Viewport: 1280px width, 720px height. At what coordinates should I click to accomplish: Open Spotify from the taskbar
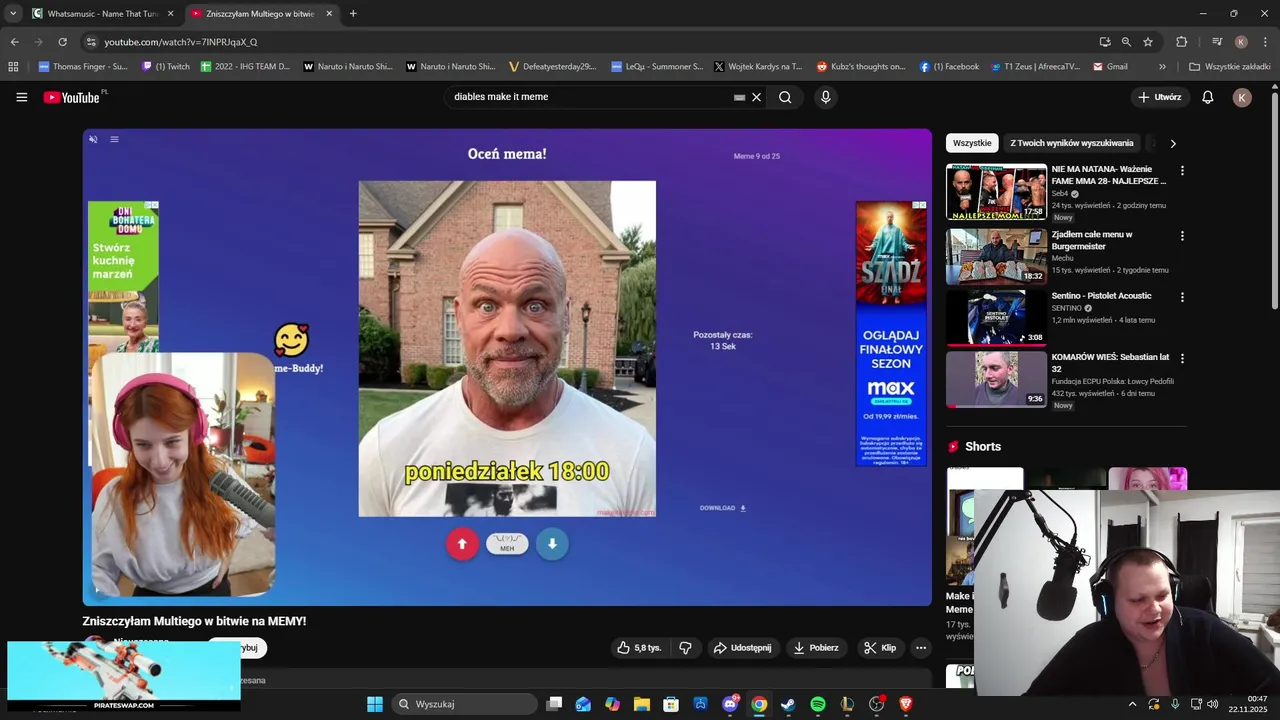point(818,704)
